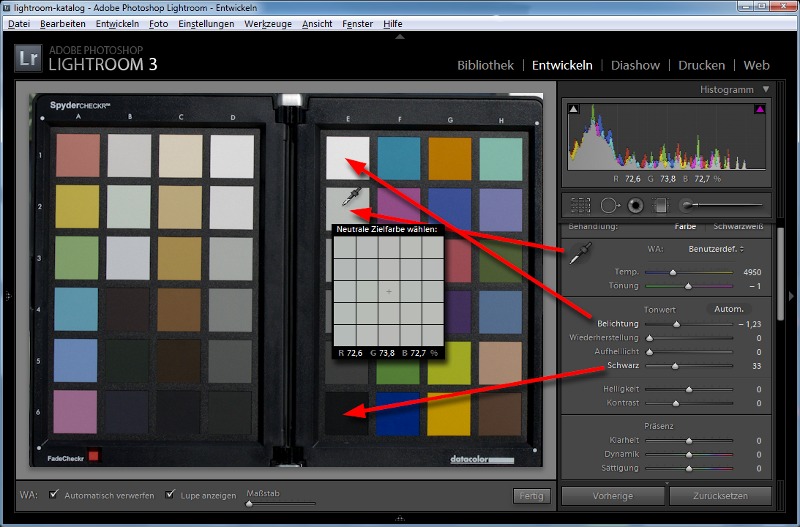
Task: Click the Fertig button
Action: click(x=531, y=495)
